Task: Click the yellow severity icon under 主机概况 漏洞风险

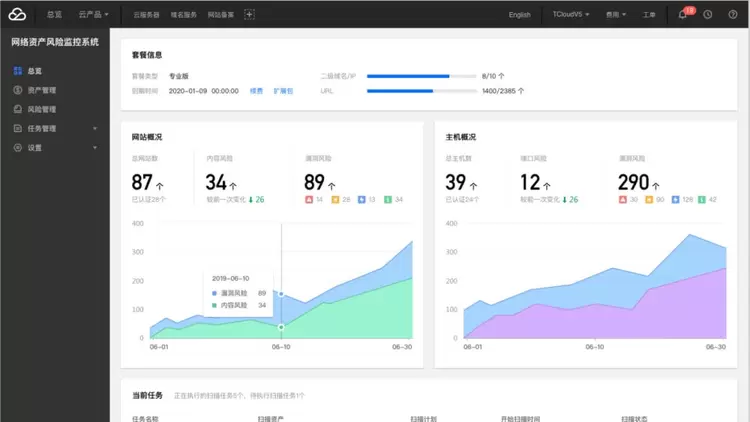Action: (x=648, y=200)
